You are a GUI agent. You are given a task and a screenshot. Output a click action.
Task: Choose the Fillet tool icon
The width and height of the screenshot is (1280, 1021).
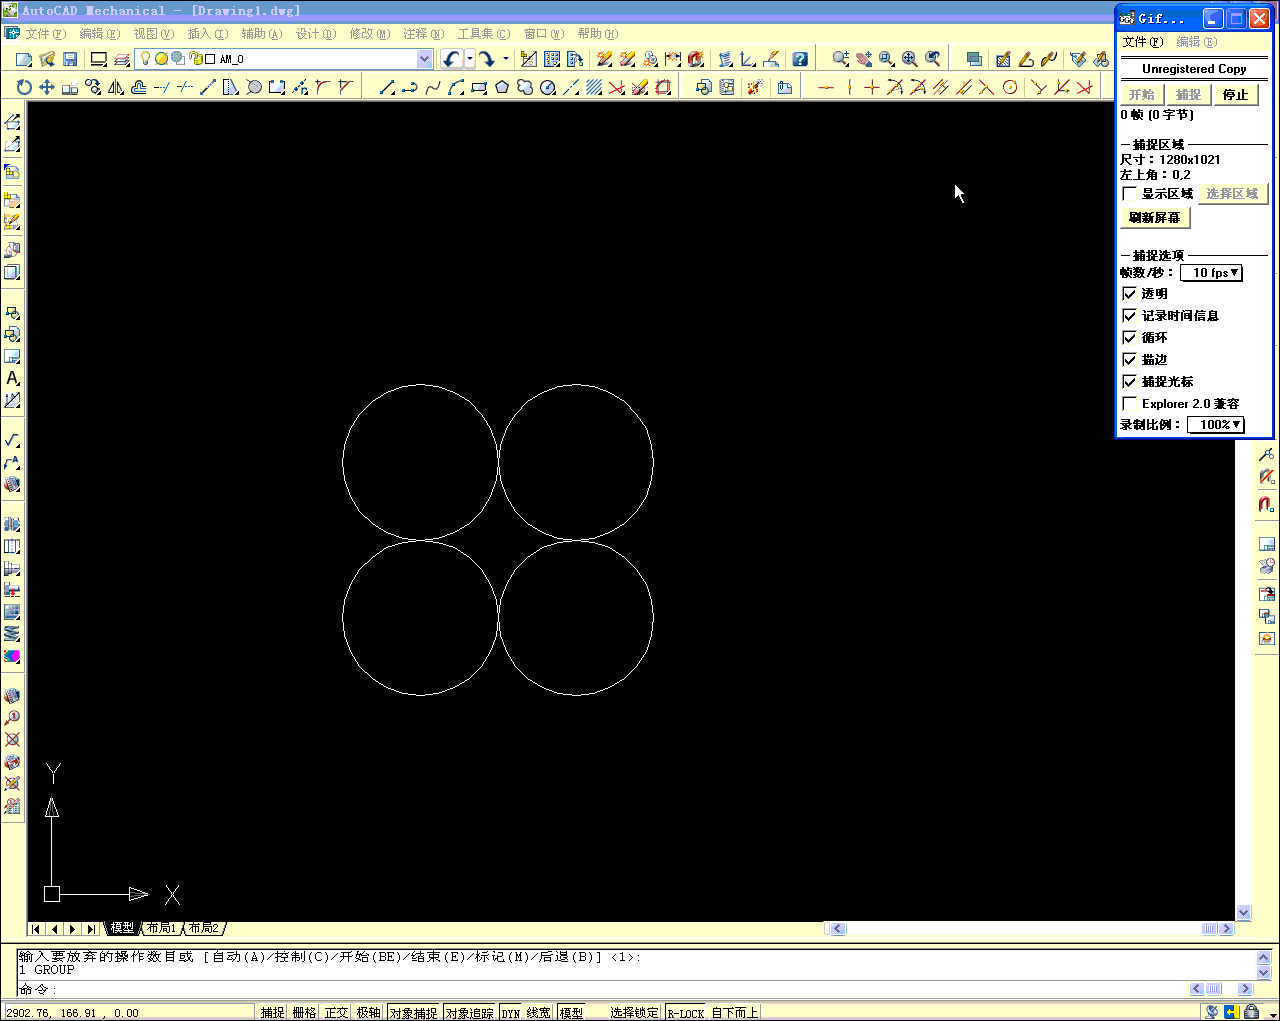click(322, 87)
